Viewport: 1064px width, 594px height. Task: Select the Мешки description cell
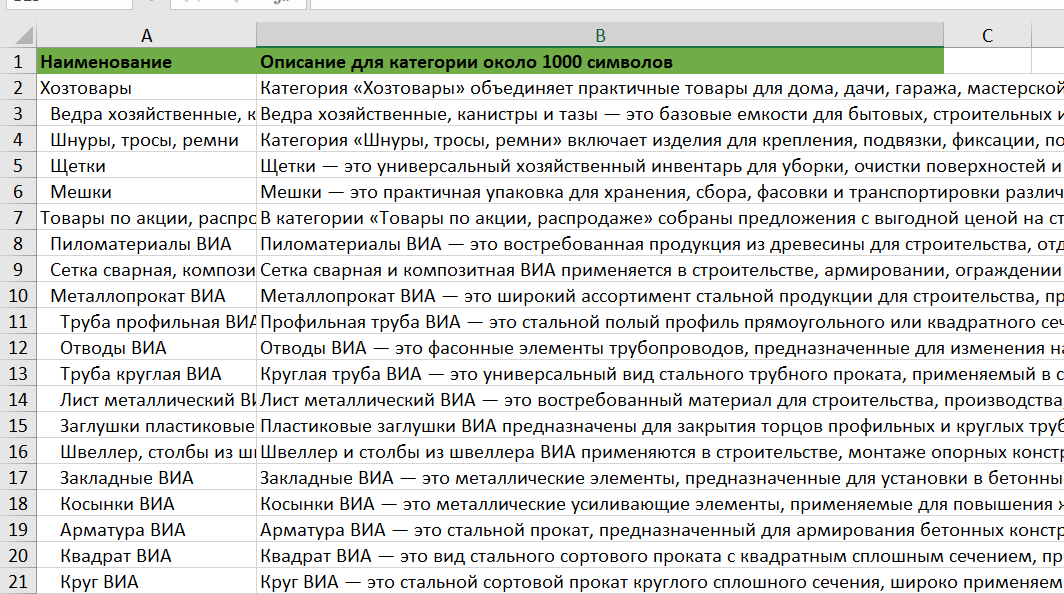[x=660, y=192]
